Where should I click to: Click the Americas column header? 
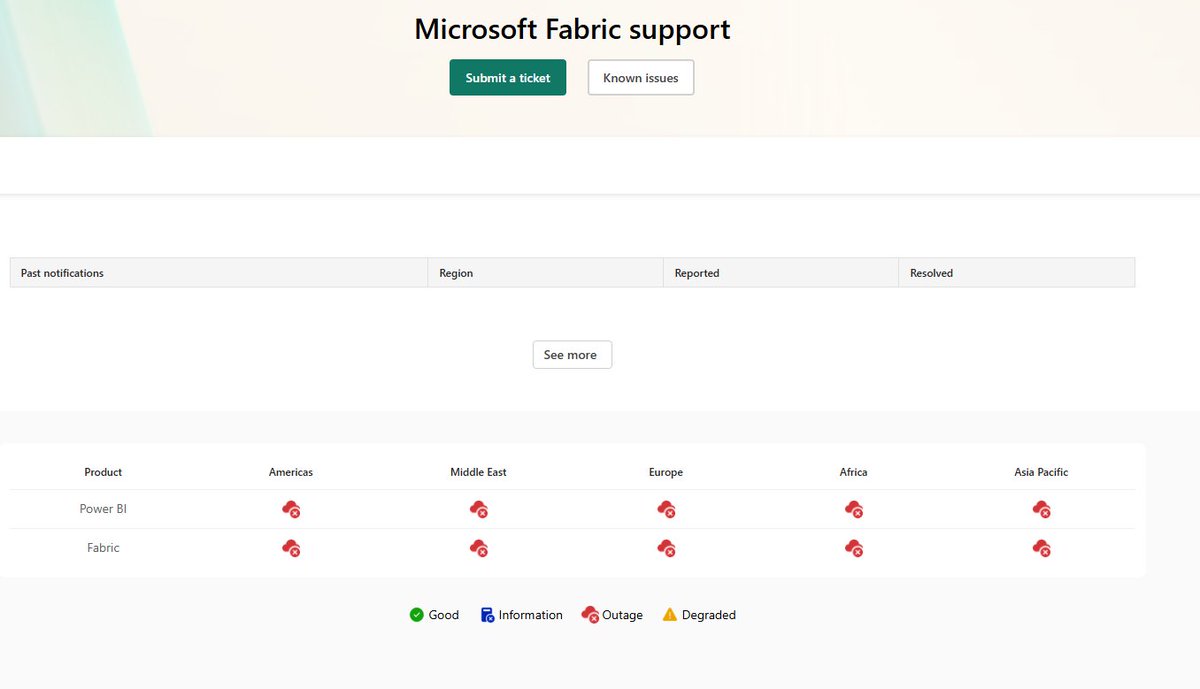tap(291, 472)
